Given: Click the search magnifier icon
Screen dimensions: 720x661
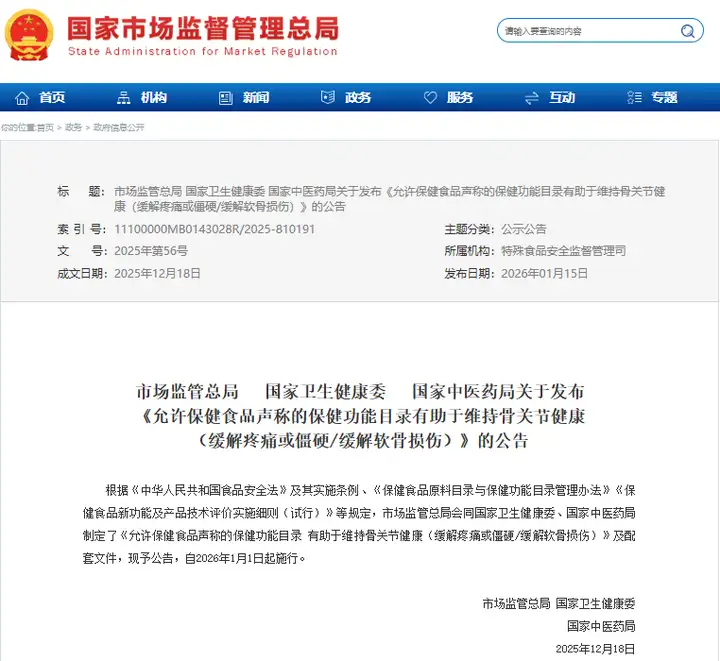Looking at the screenshot, I should tap(687, 31).
